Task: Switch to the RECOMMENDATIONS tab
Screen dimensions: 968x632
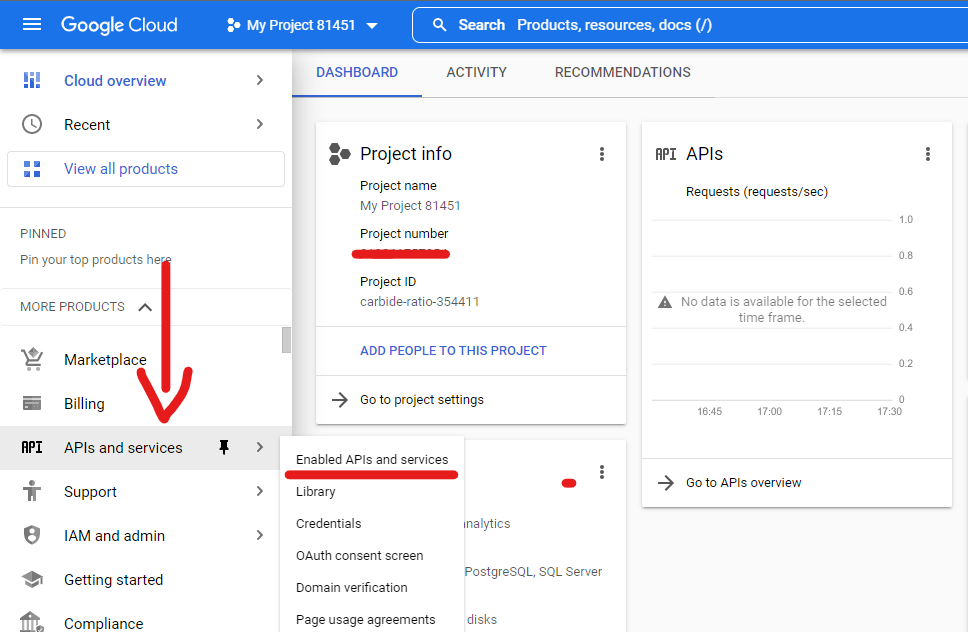Action: pos(622,73)
